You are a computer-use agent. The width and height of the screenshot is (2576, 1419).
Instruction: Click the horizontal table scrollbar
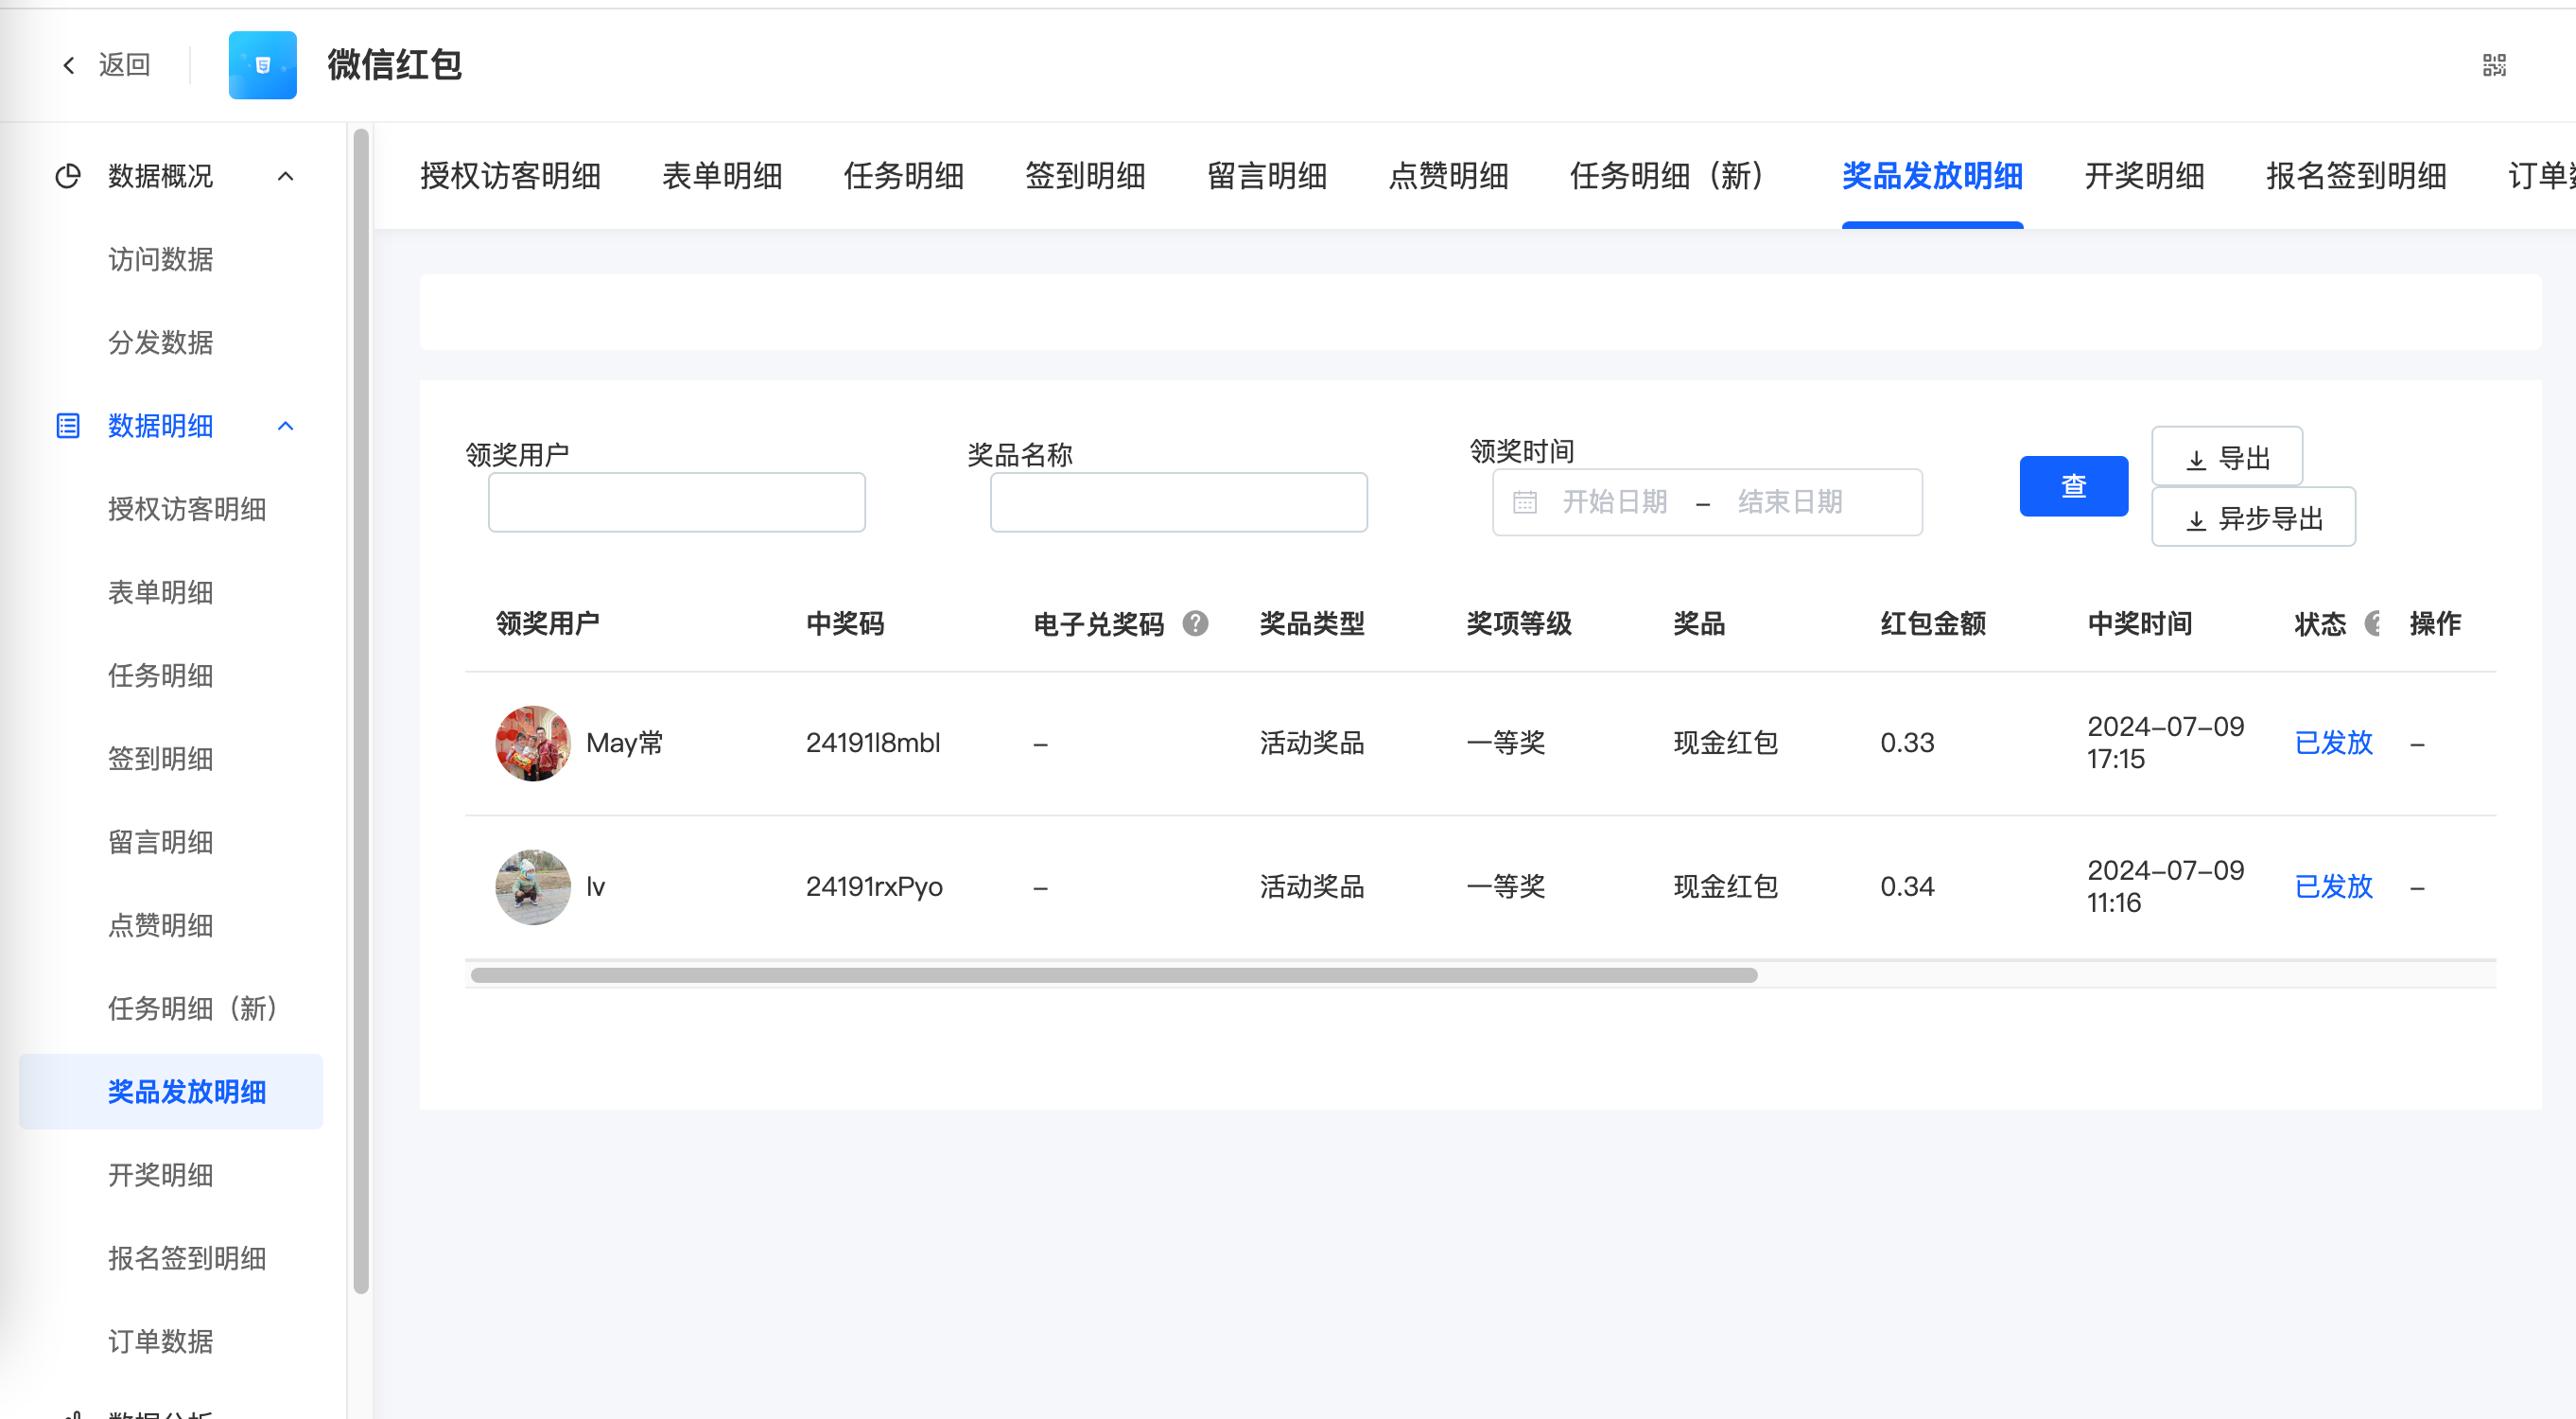pos(1113,975)
